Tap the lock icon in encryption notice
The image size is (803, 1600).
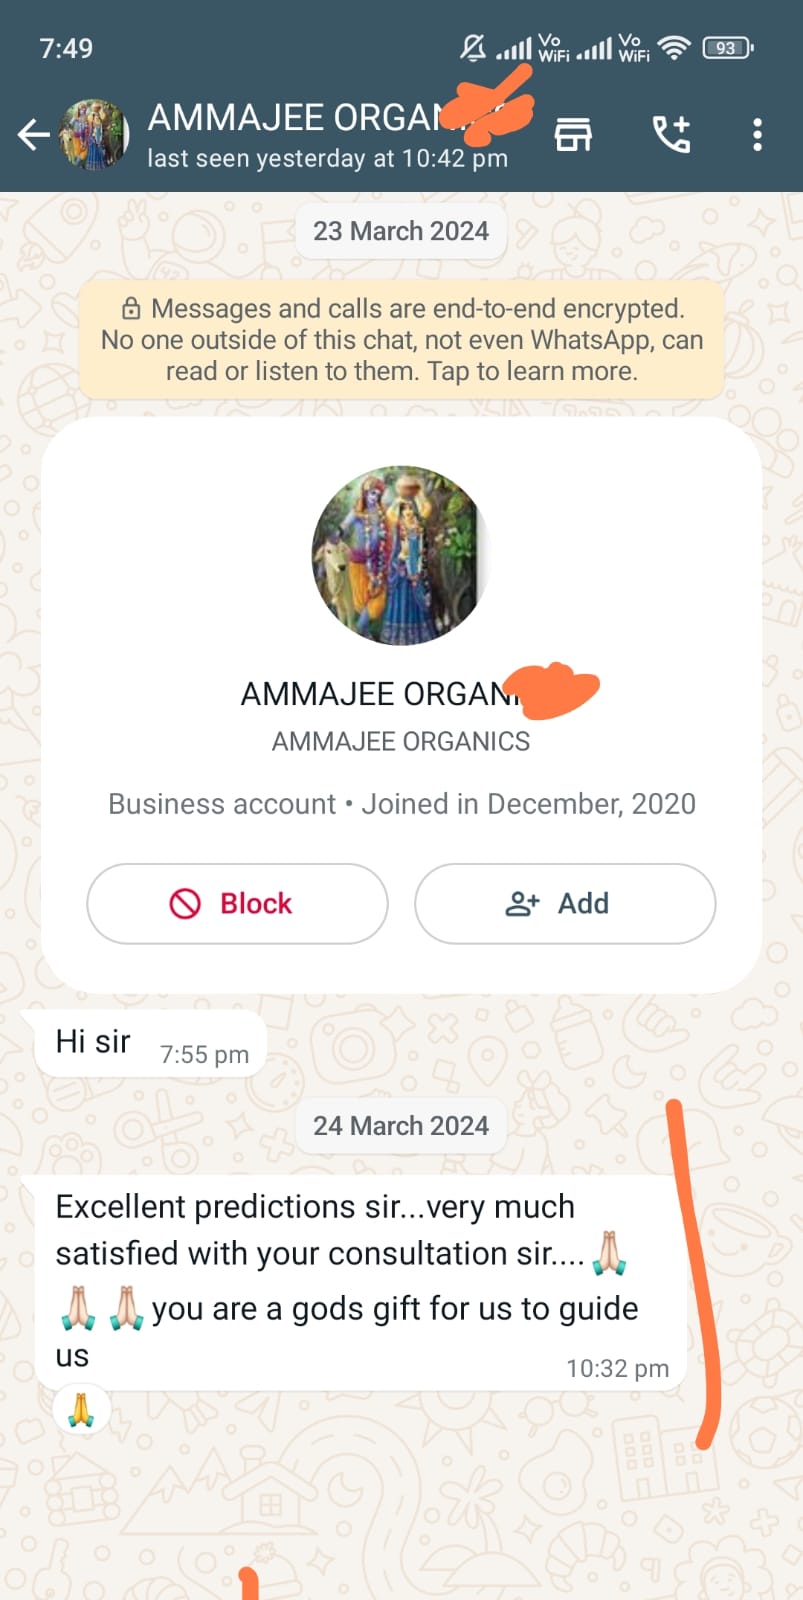(131, 308)
